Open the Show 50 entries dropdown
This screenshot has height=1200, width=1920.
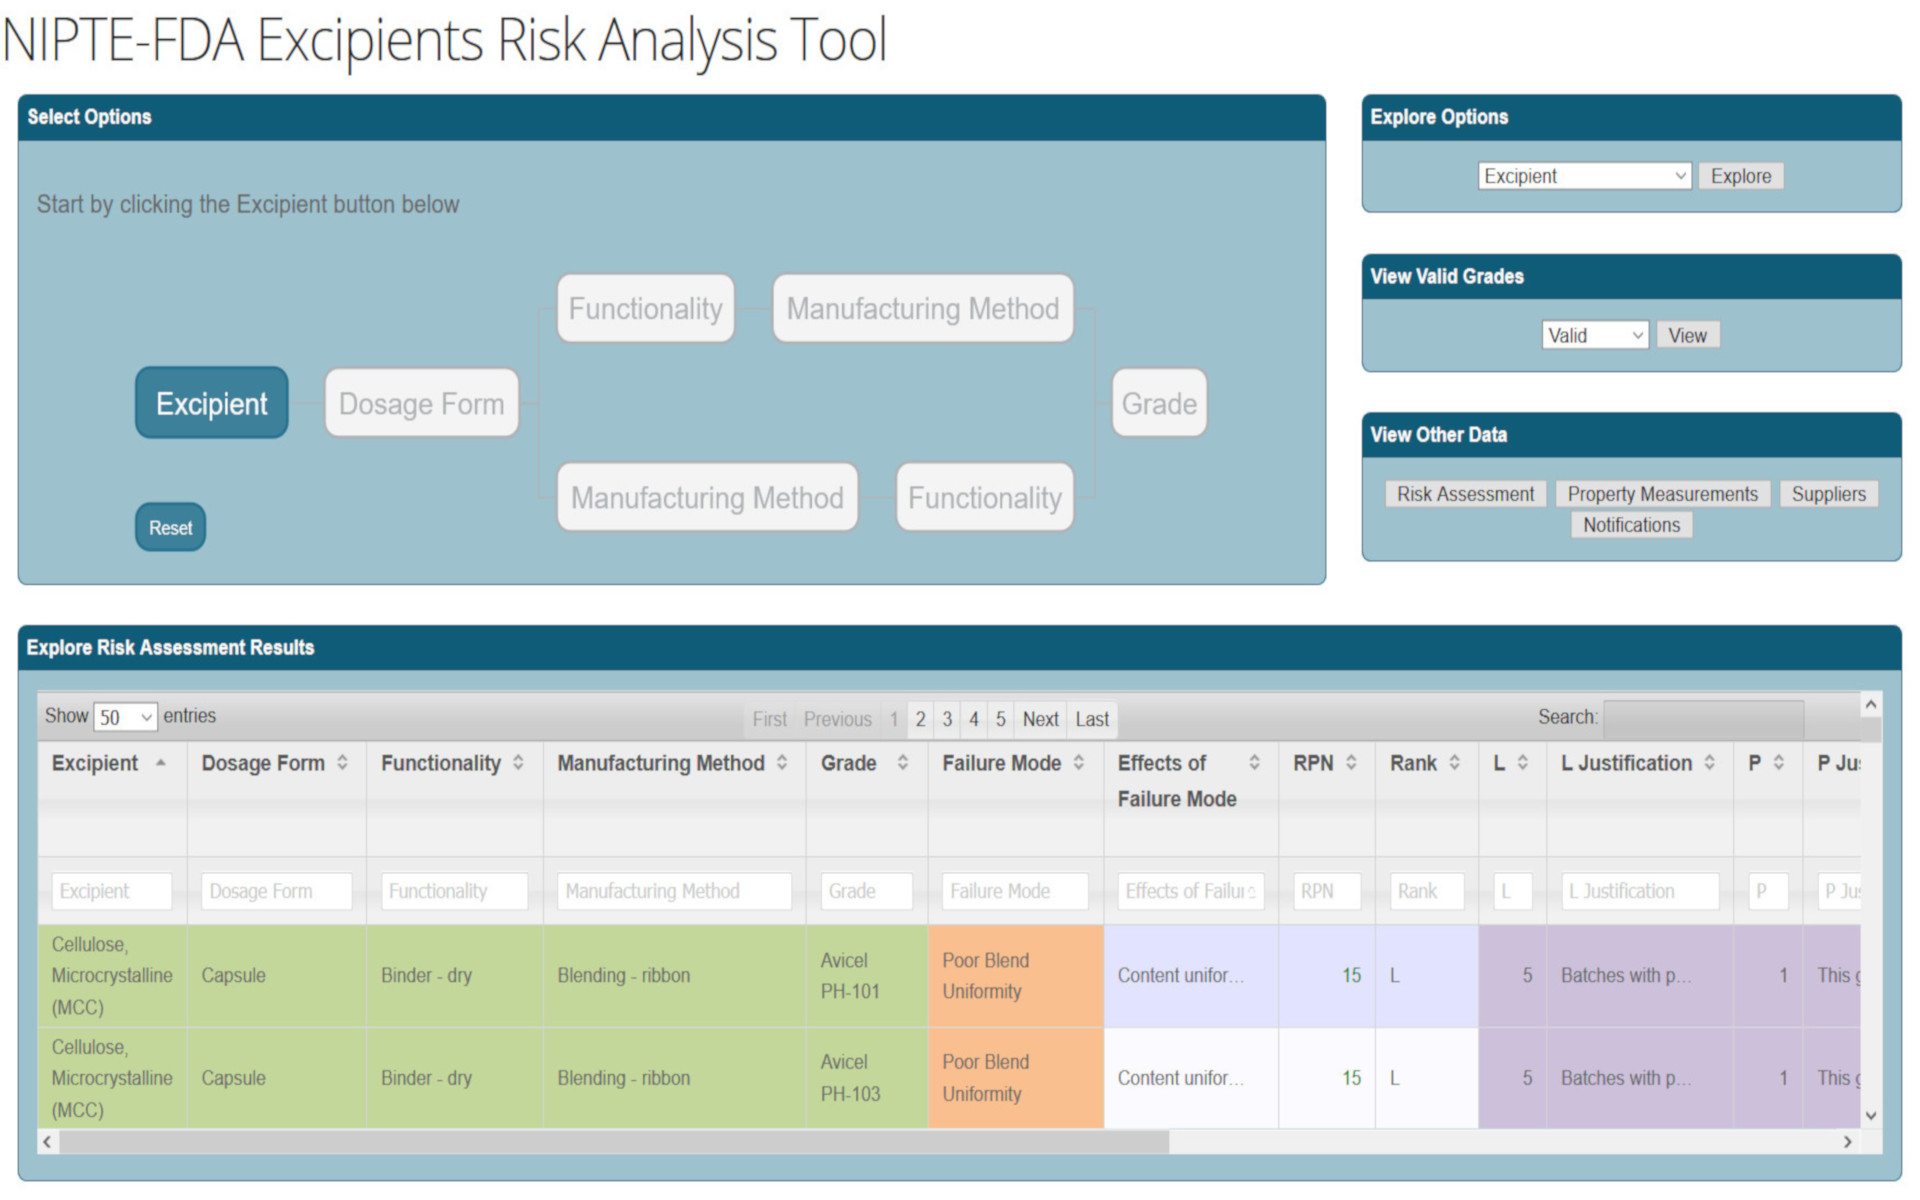coord(125,717)
